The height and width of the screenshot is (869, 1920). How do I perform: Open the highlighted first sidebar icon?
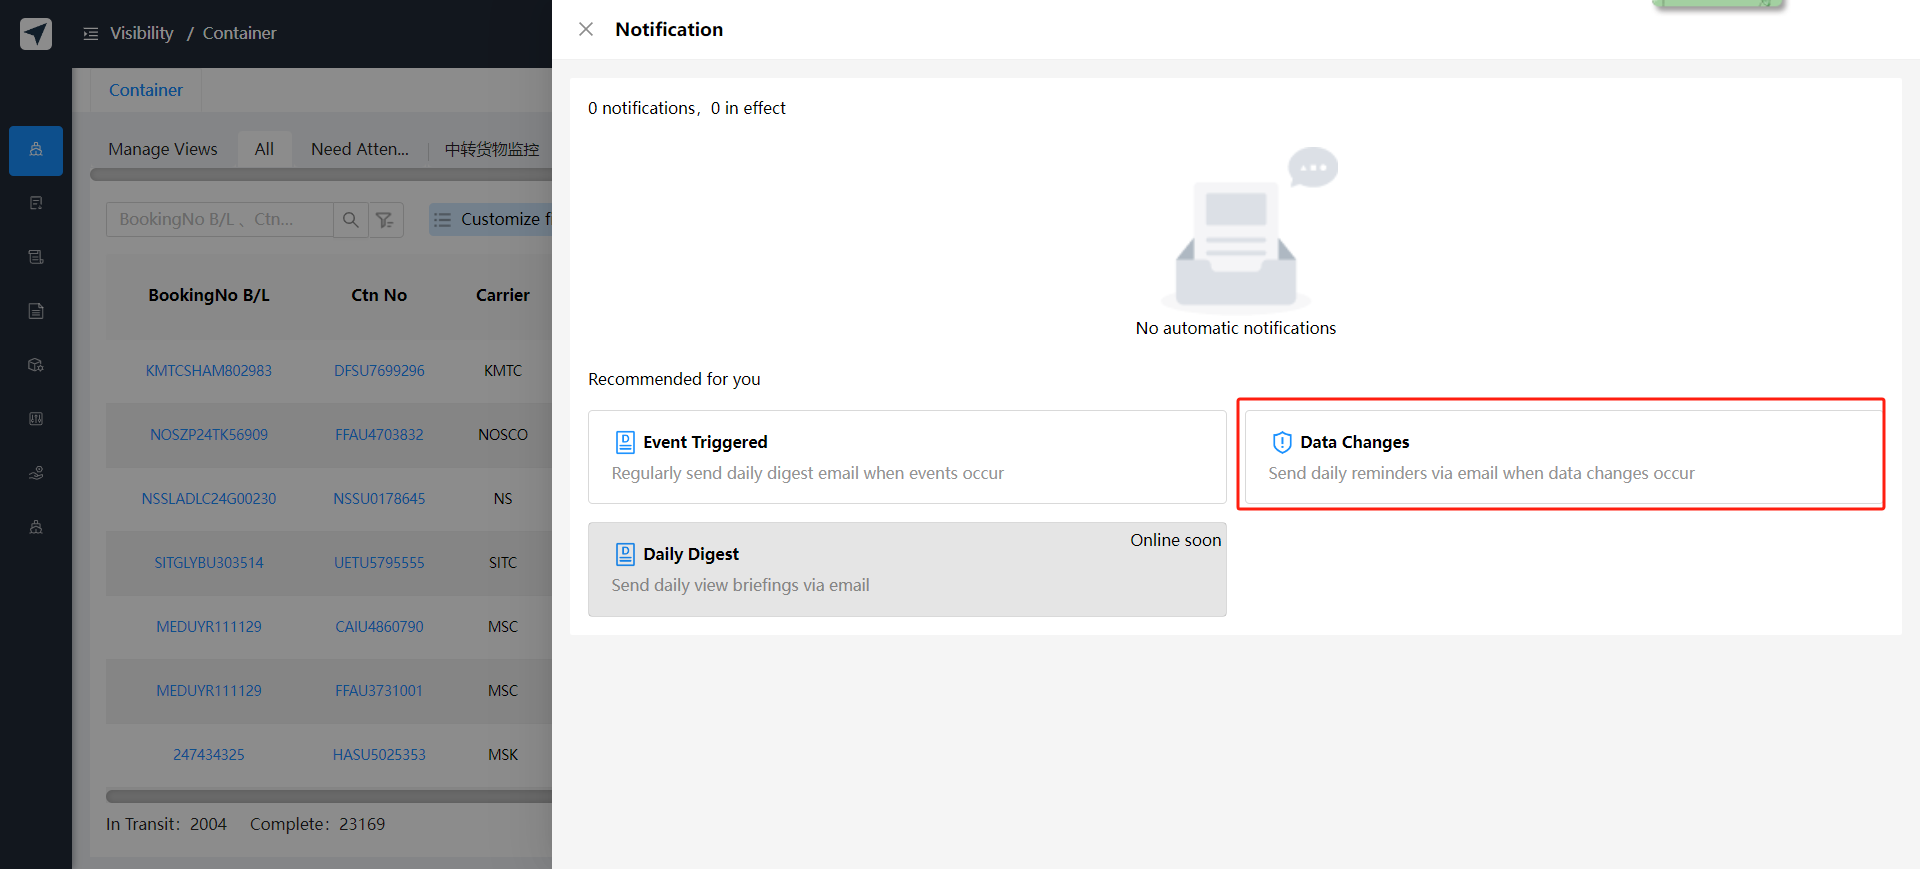pyautogui.click(x=36, y=151)
